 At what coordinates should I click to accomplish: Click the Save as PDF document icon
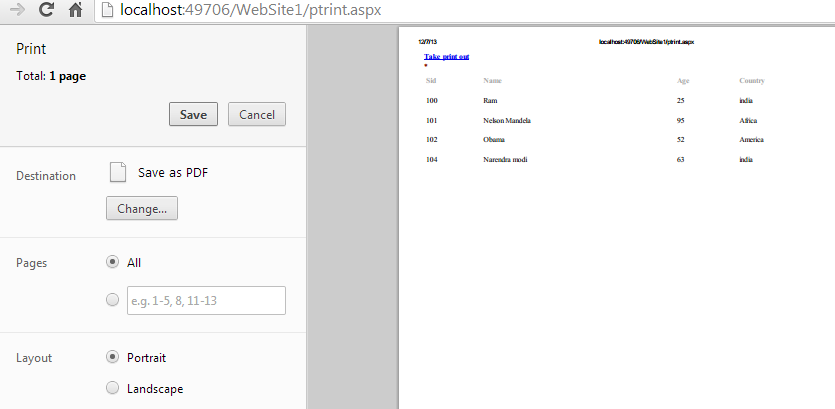point(118,173)
